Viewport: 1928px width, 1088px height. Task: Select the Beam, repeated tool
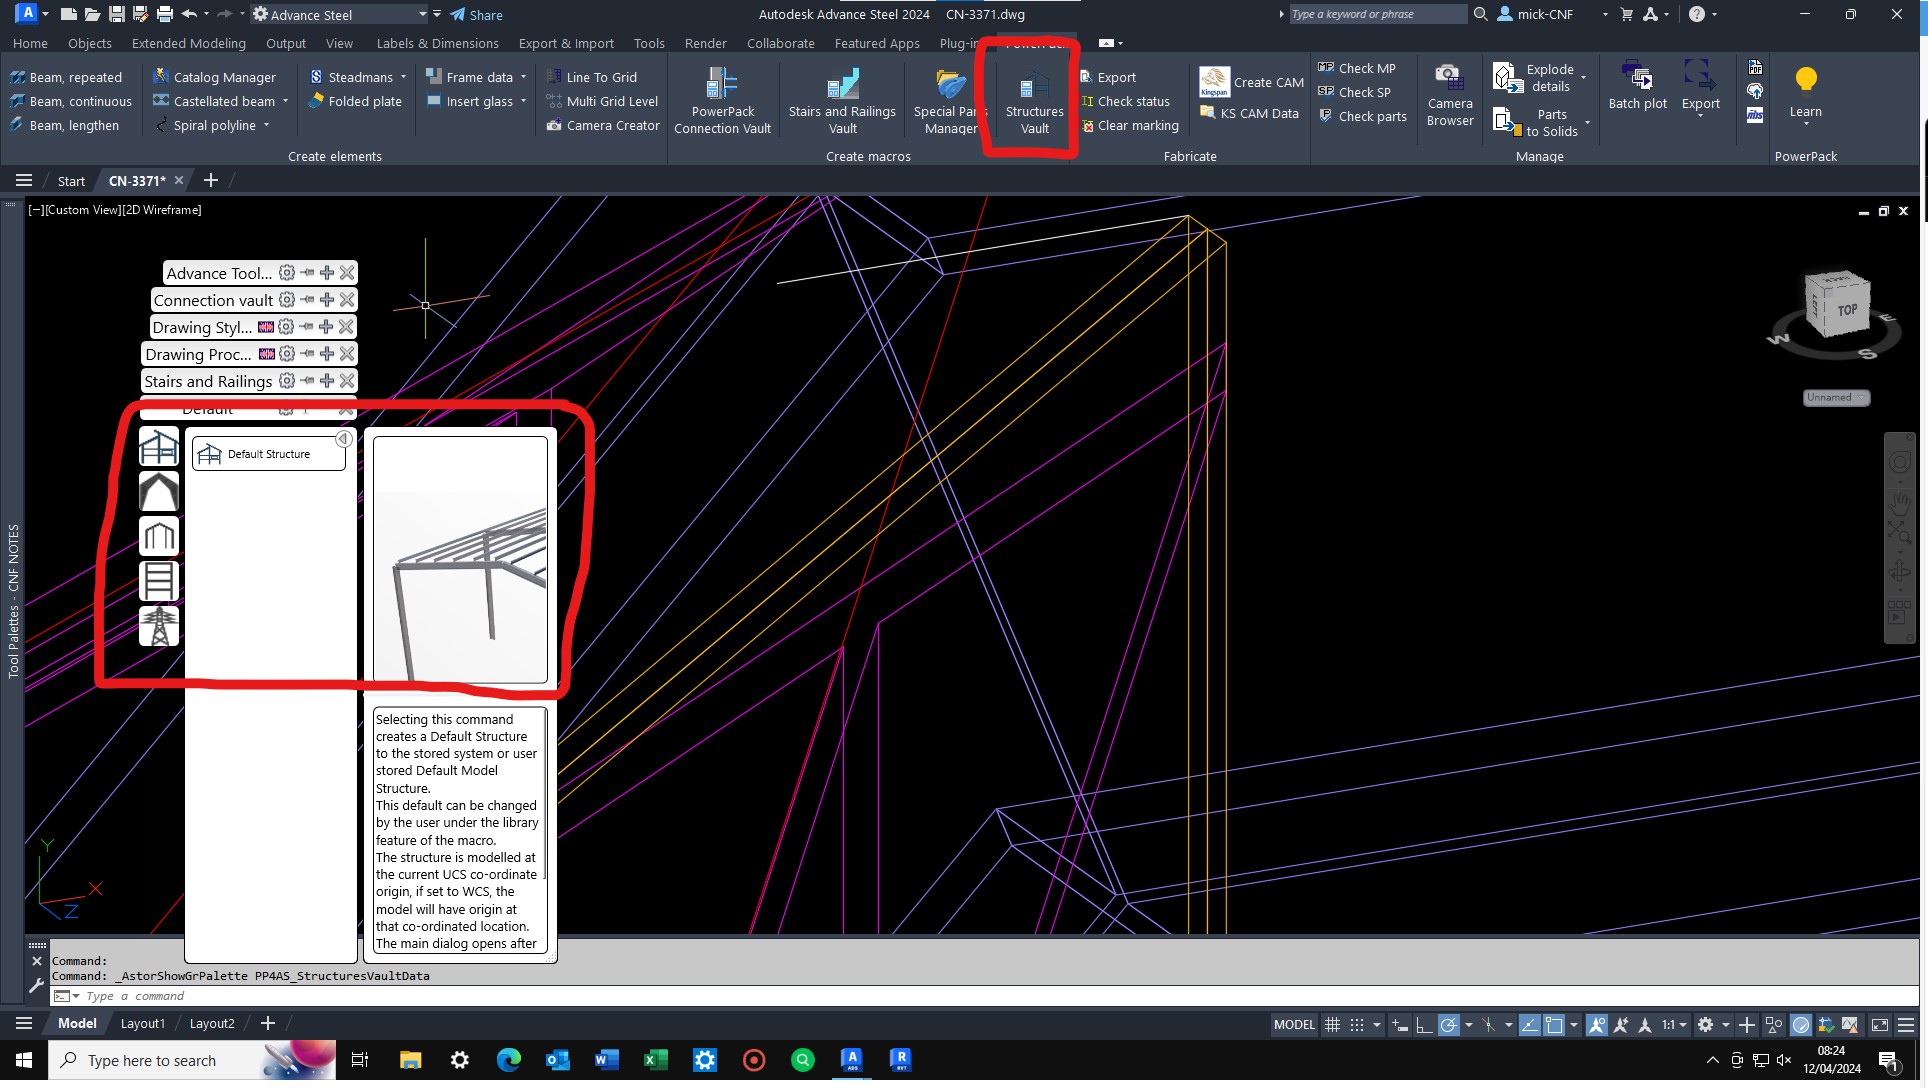(66, 76)
